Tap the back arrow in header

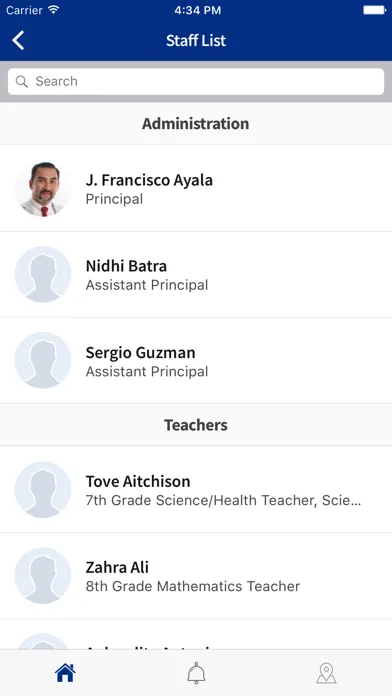coord(18,40)
